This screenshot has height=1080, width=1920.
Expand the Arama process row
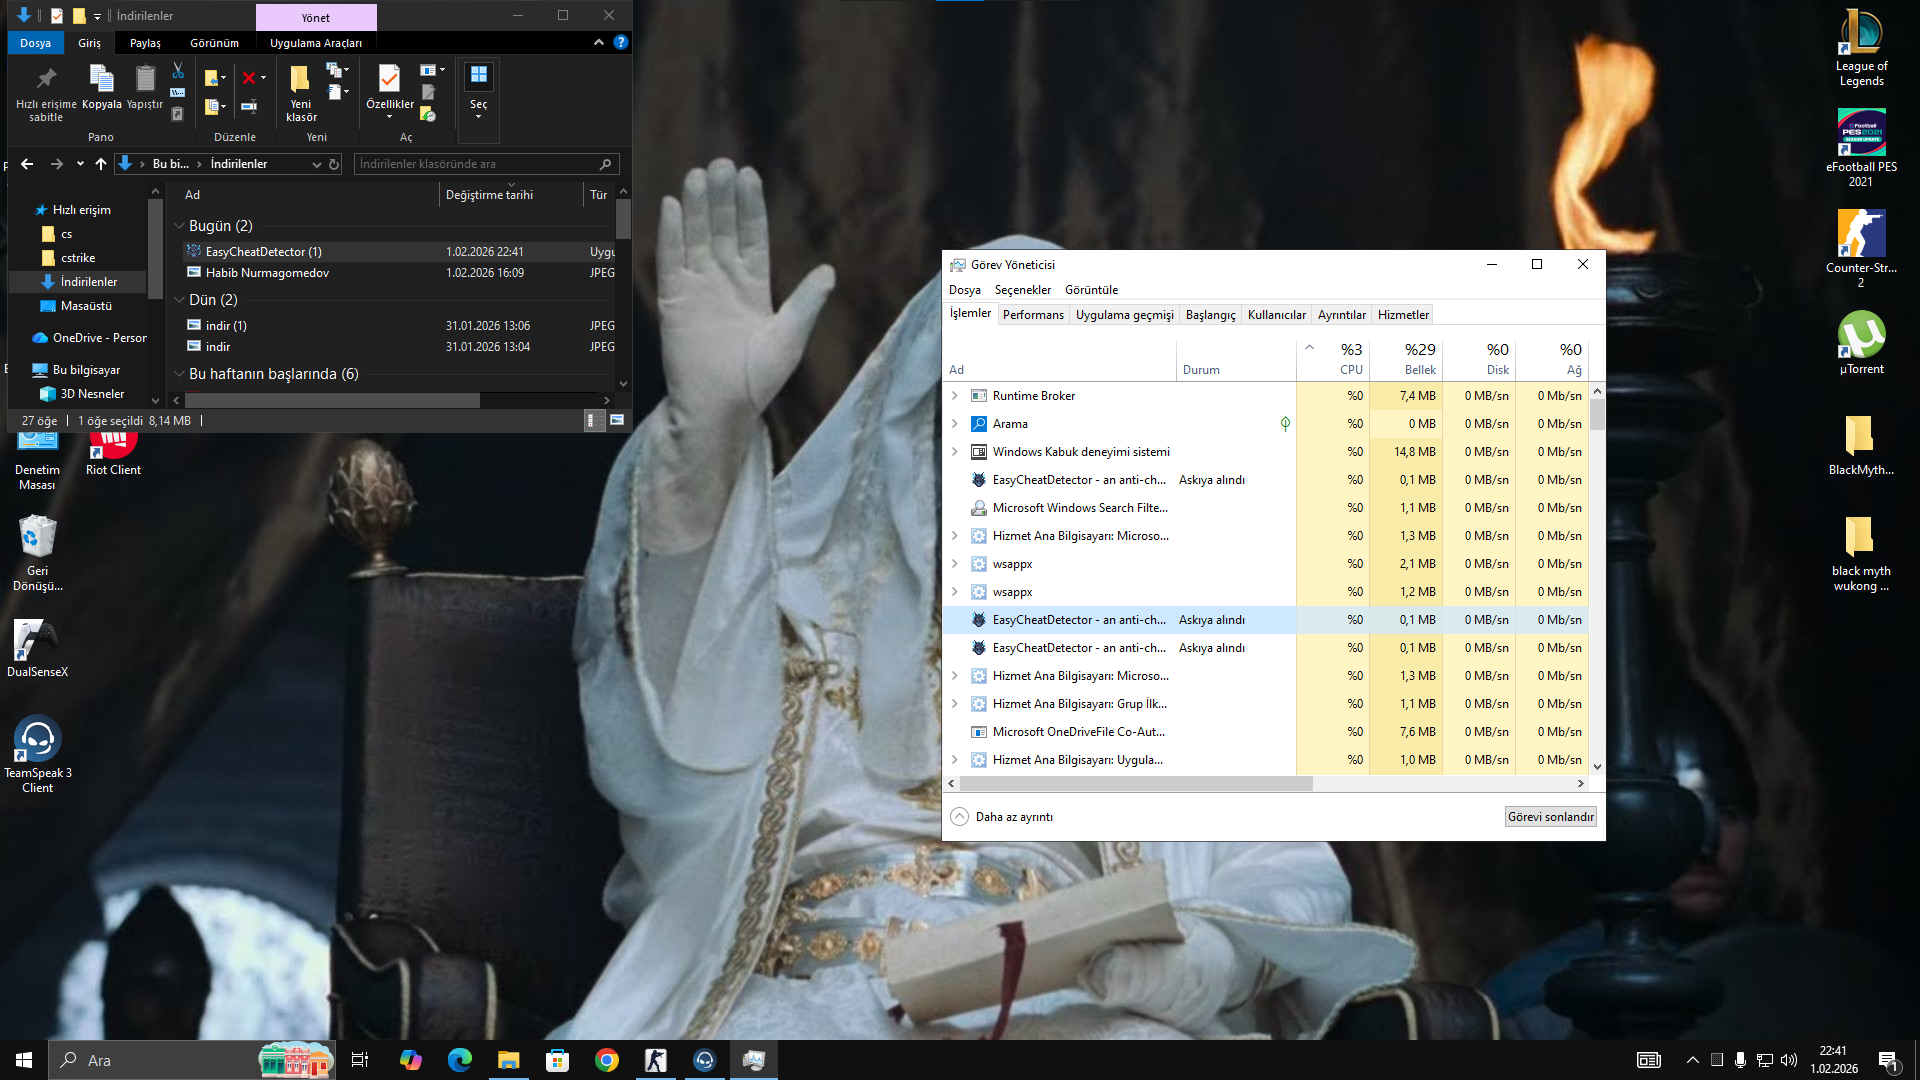click(x=955, y=424)
